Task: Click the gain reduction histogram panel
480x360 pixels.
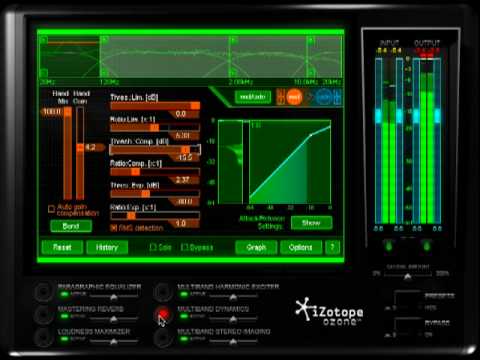Action: (231, 162)
